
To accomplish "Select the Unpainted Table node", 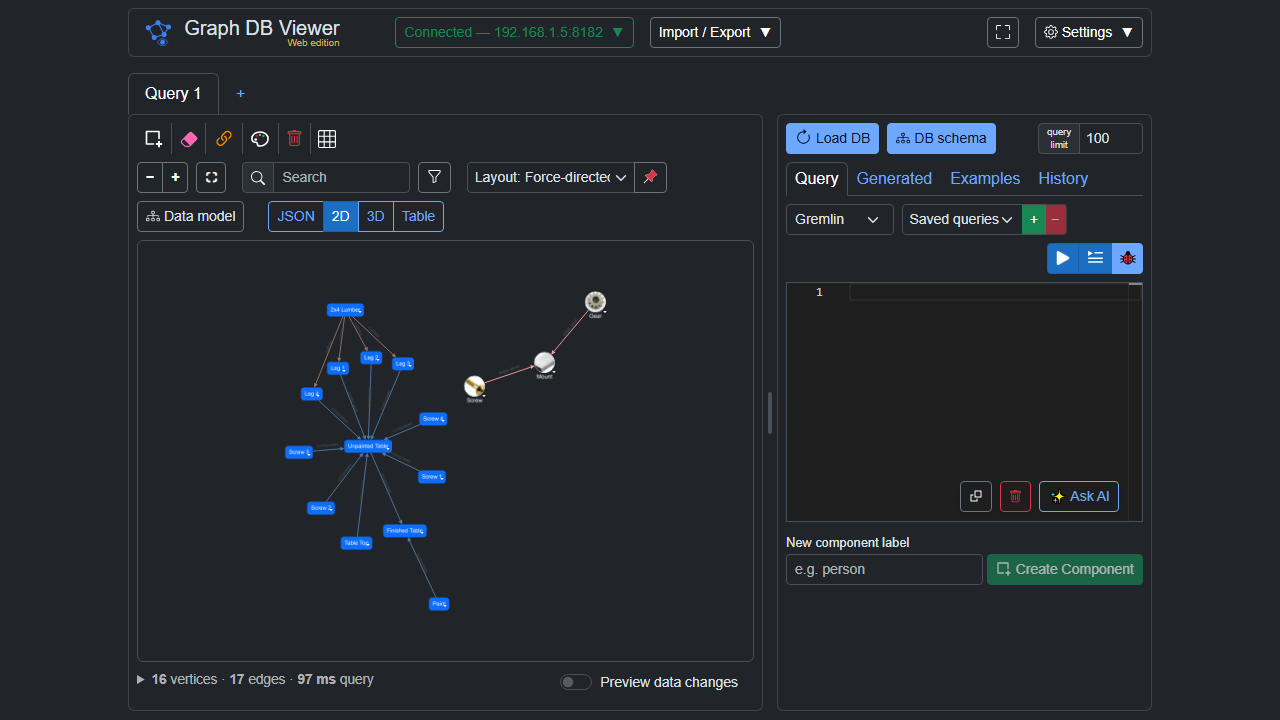I will tap(367, 446).
